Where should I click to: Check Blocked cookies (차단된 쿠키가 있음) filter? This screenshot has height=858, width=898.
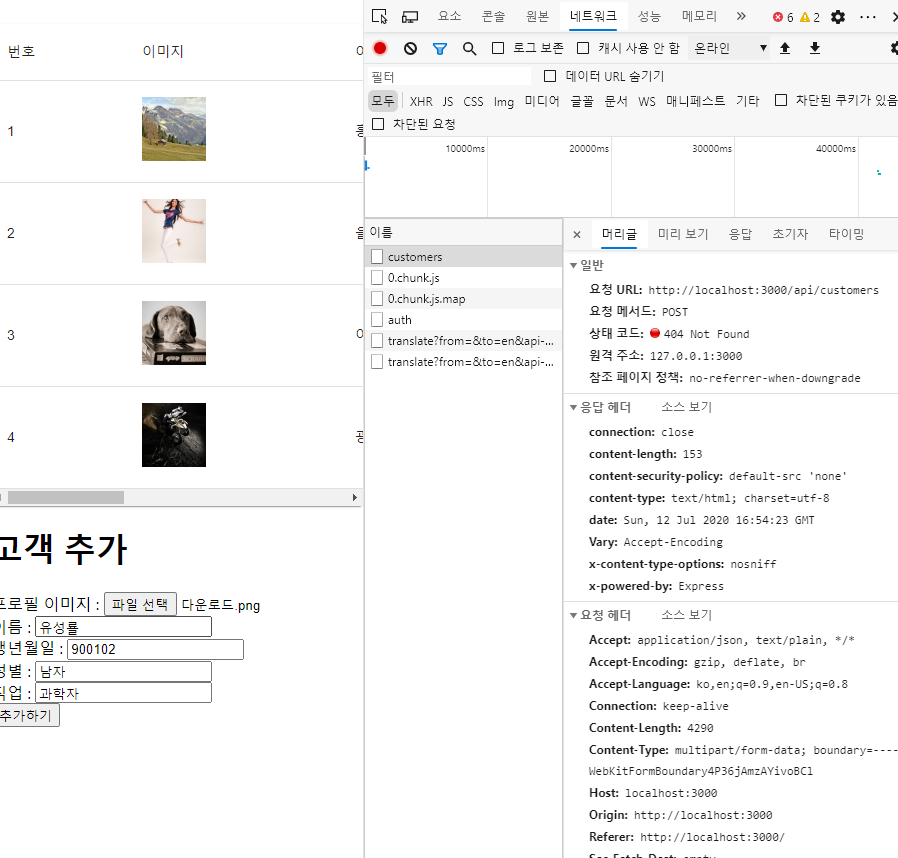pyautogui.click(x=781, y=100)
